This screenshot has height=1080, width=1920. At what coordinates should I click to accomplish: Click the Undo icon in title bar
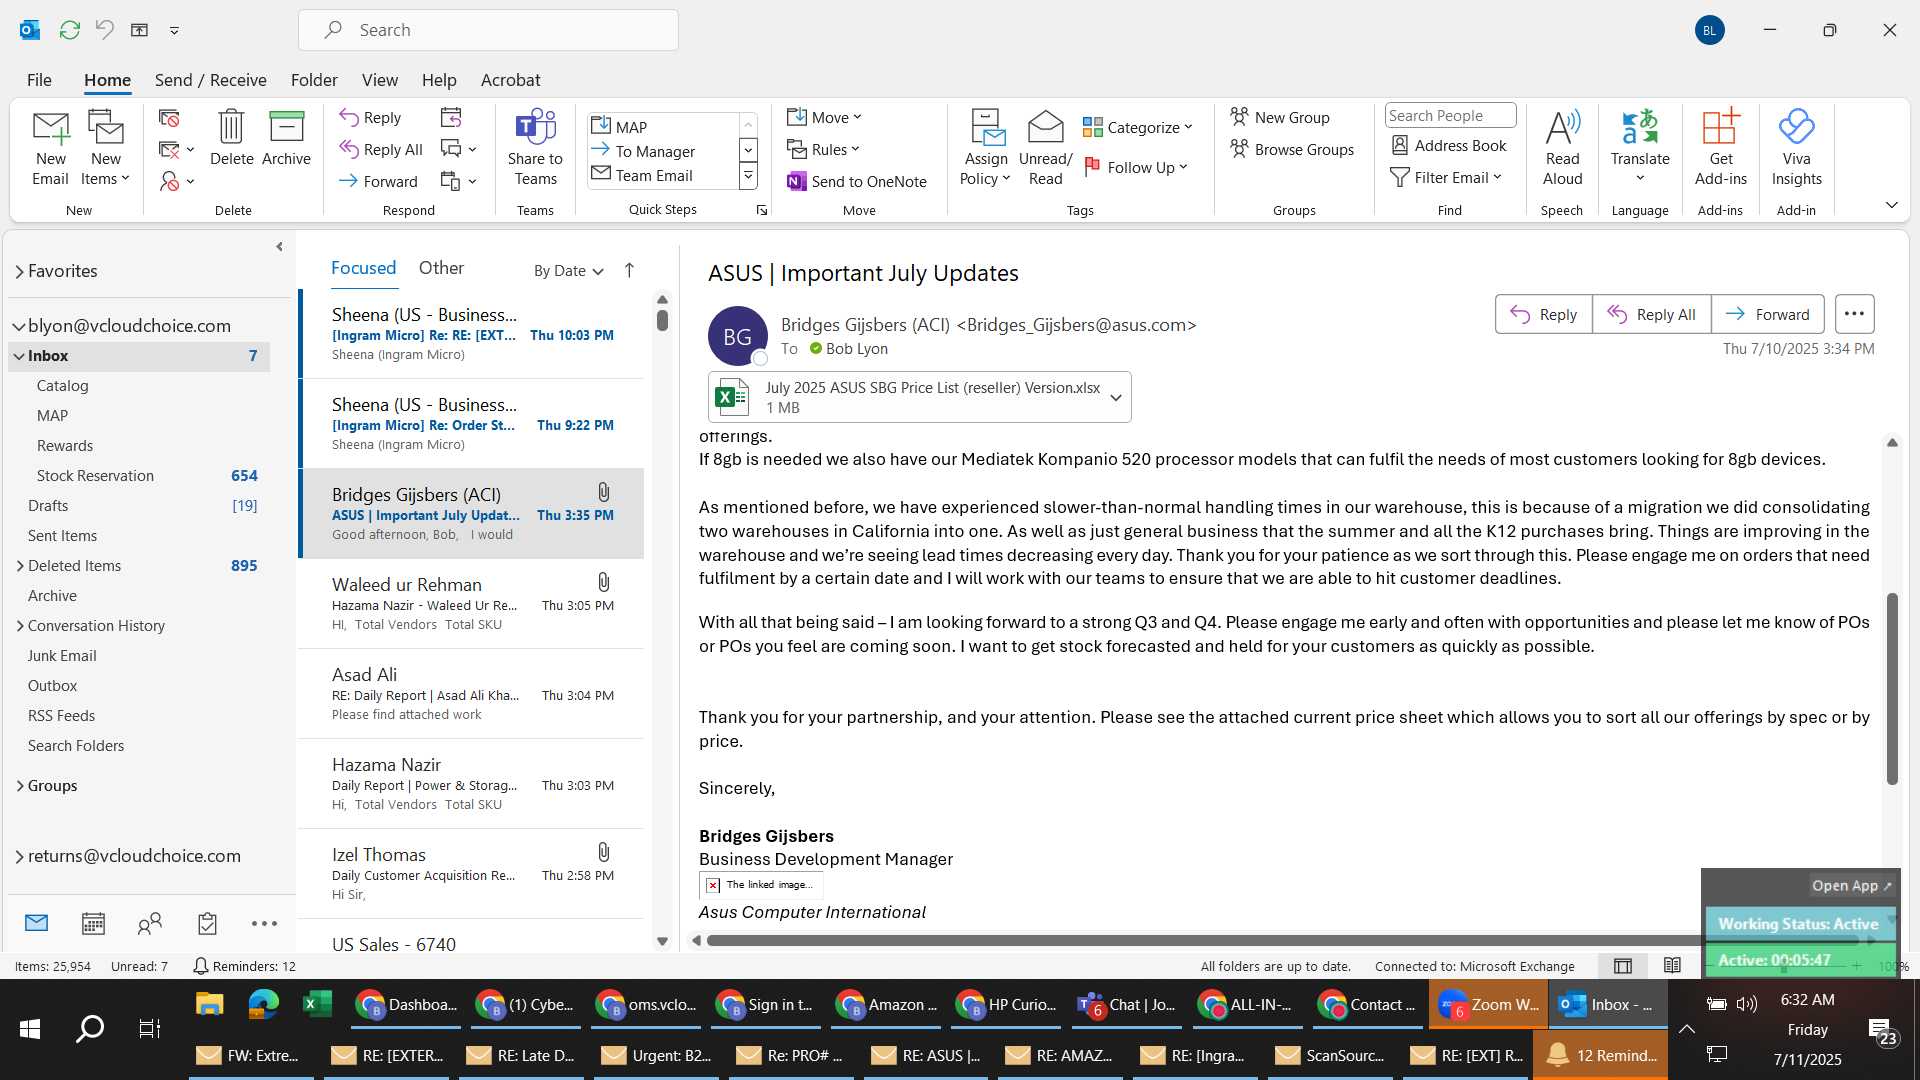(x=104, y=30)
